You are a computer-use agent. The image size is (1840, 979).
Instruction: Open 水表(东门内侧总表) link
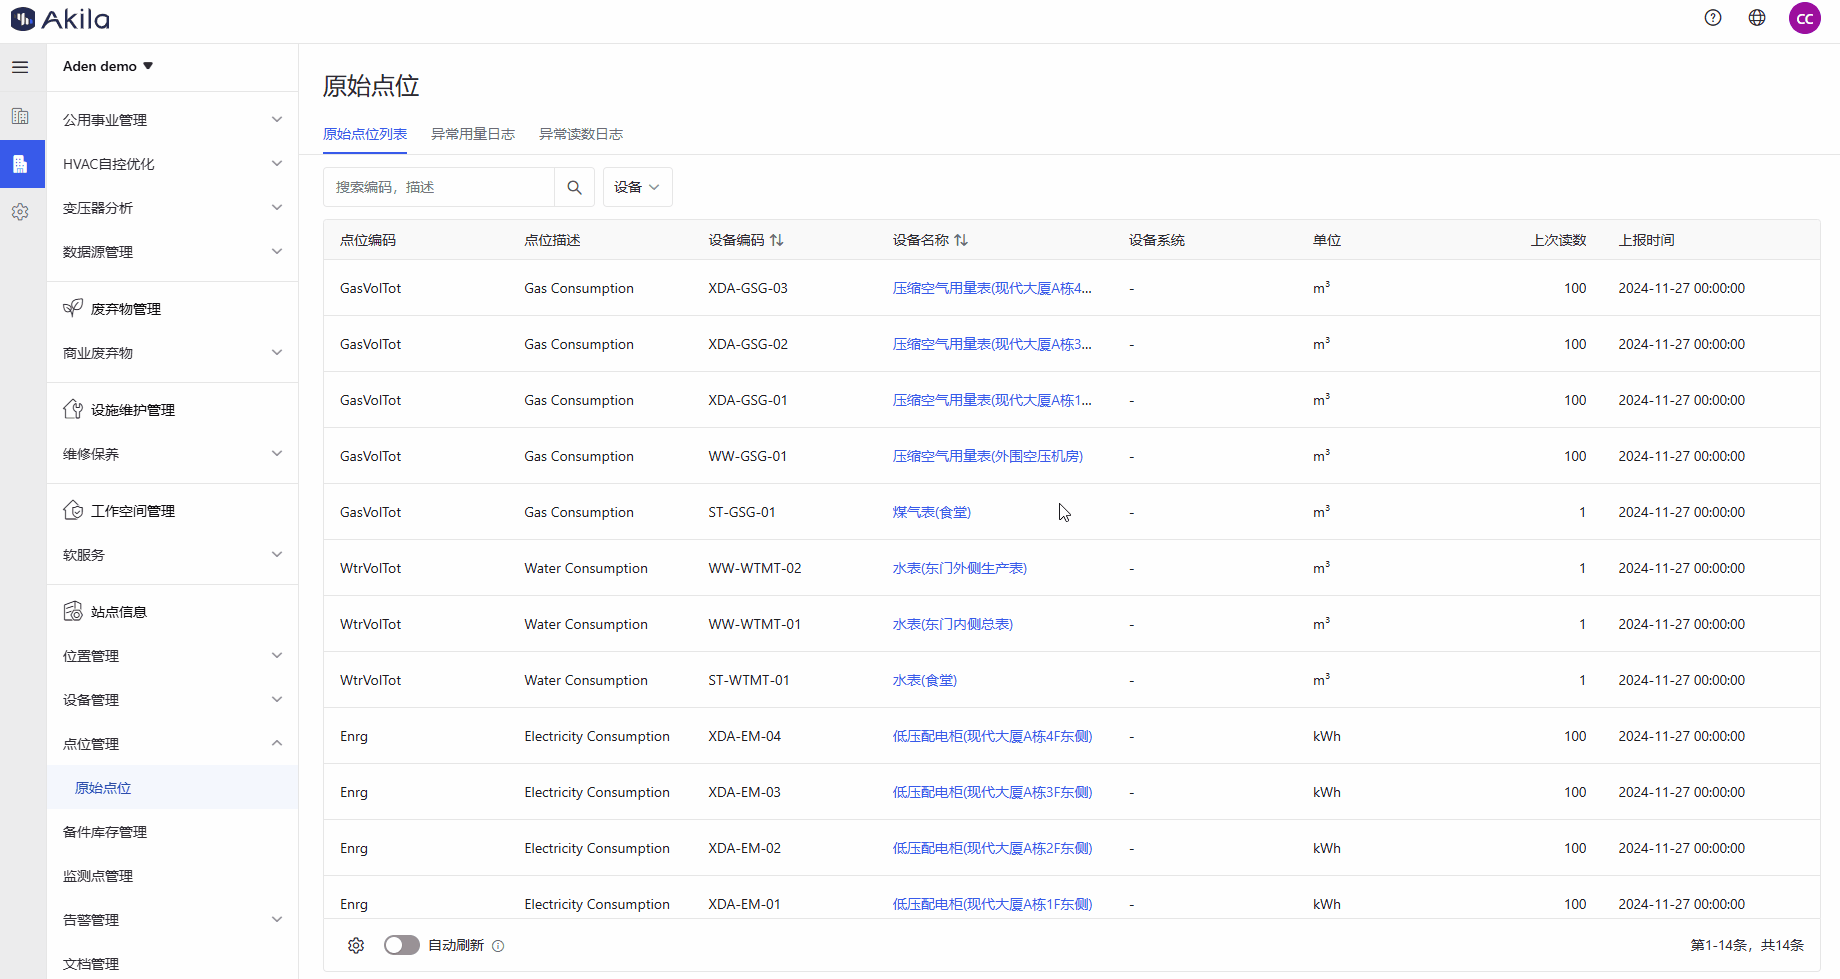pyautogui.click(x=953, y=624)
